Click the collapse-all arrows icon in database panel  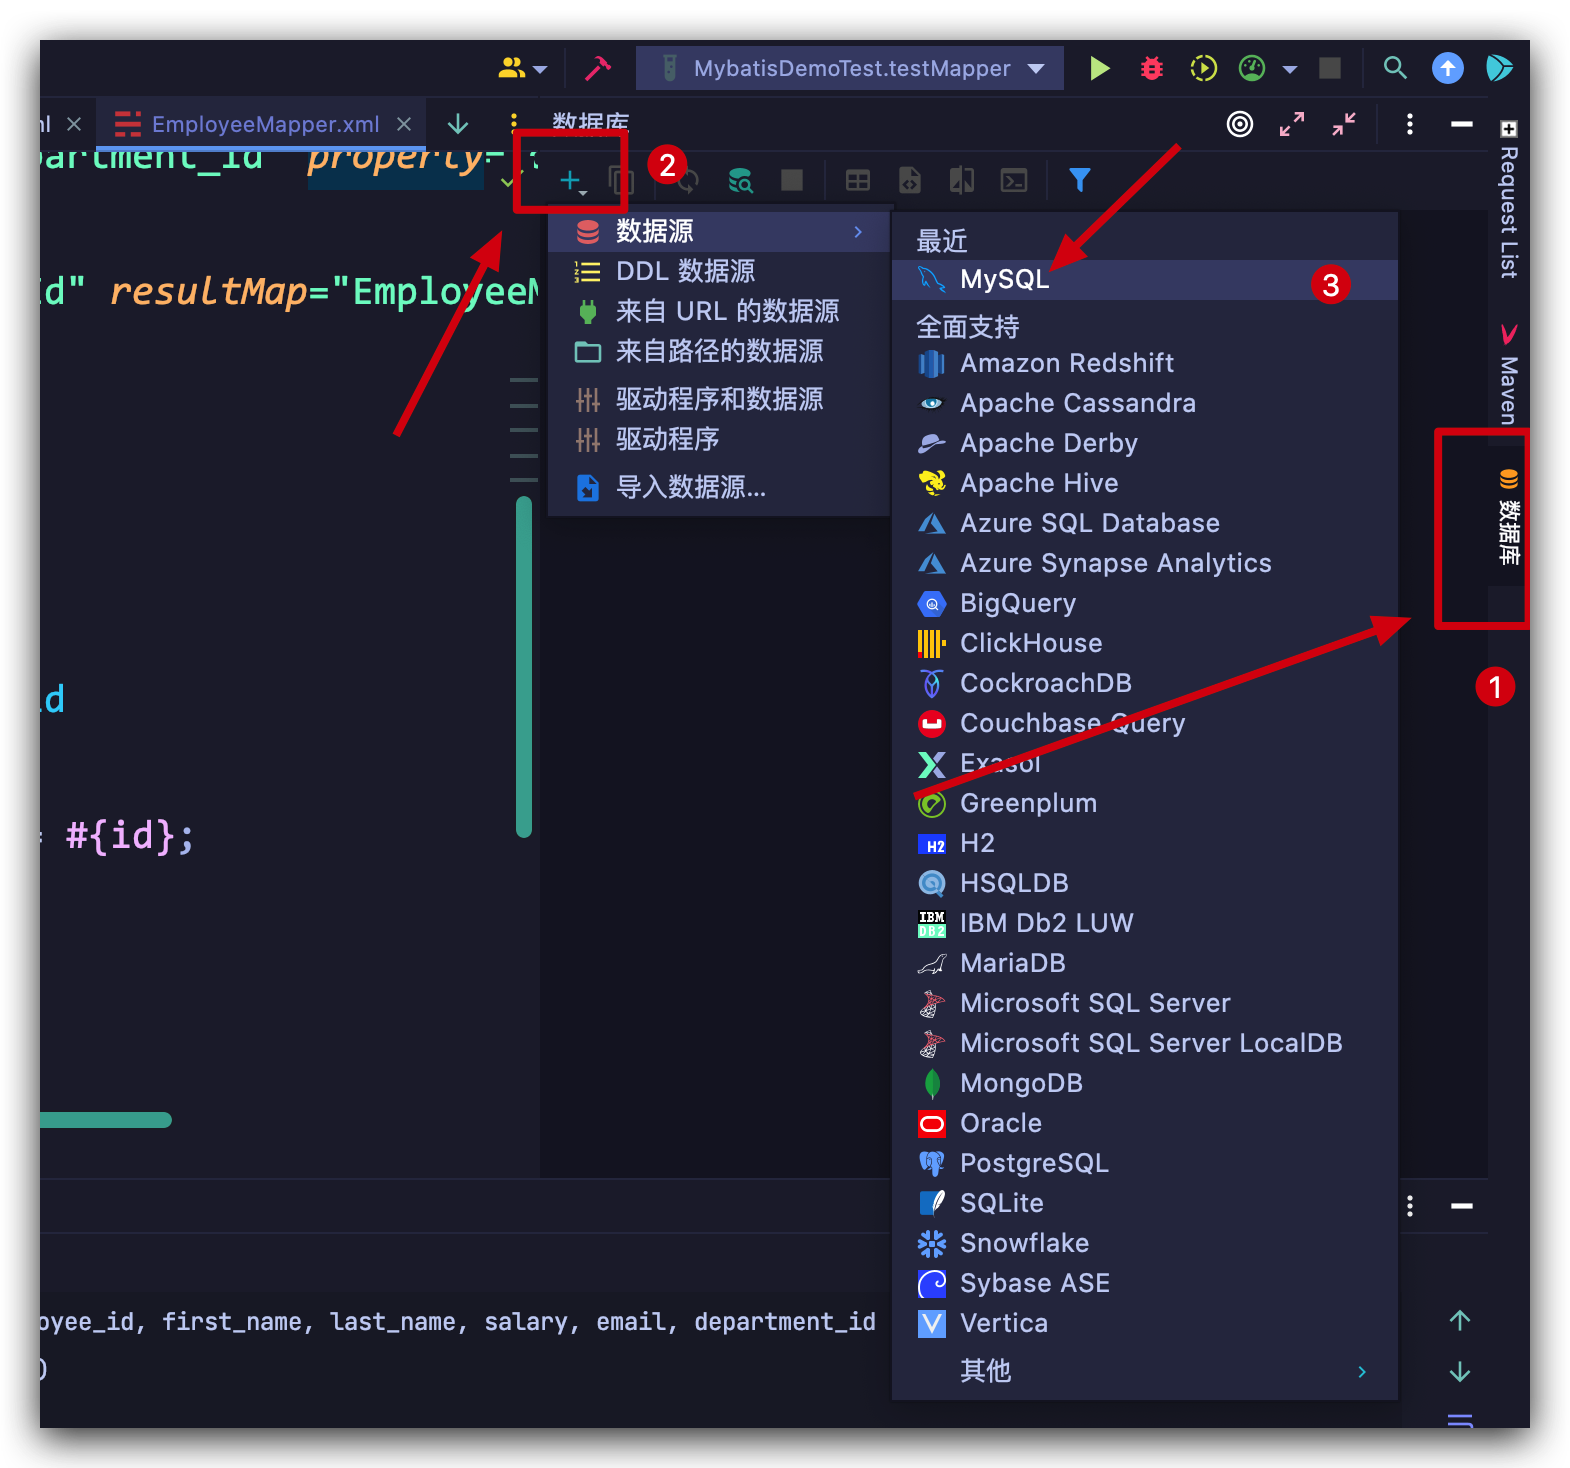coord(1344,124)
